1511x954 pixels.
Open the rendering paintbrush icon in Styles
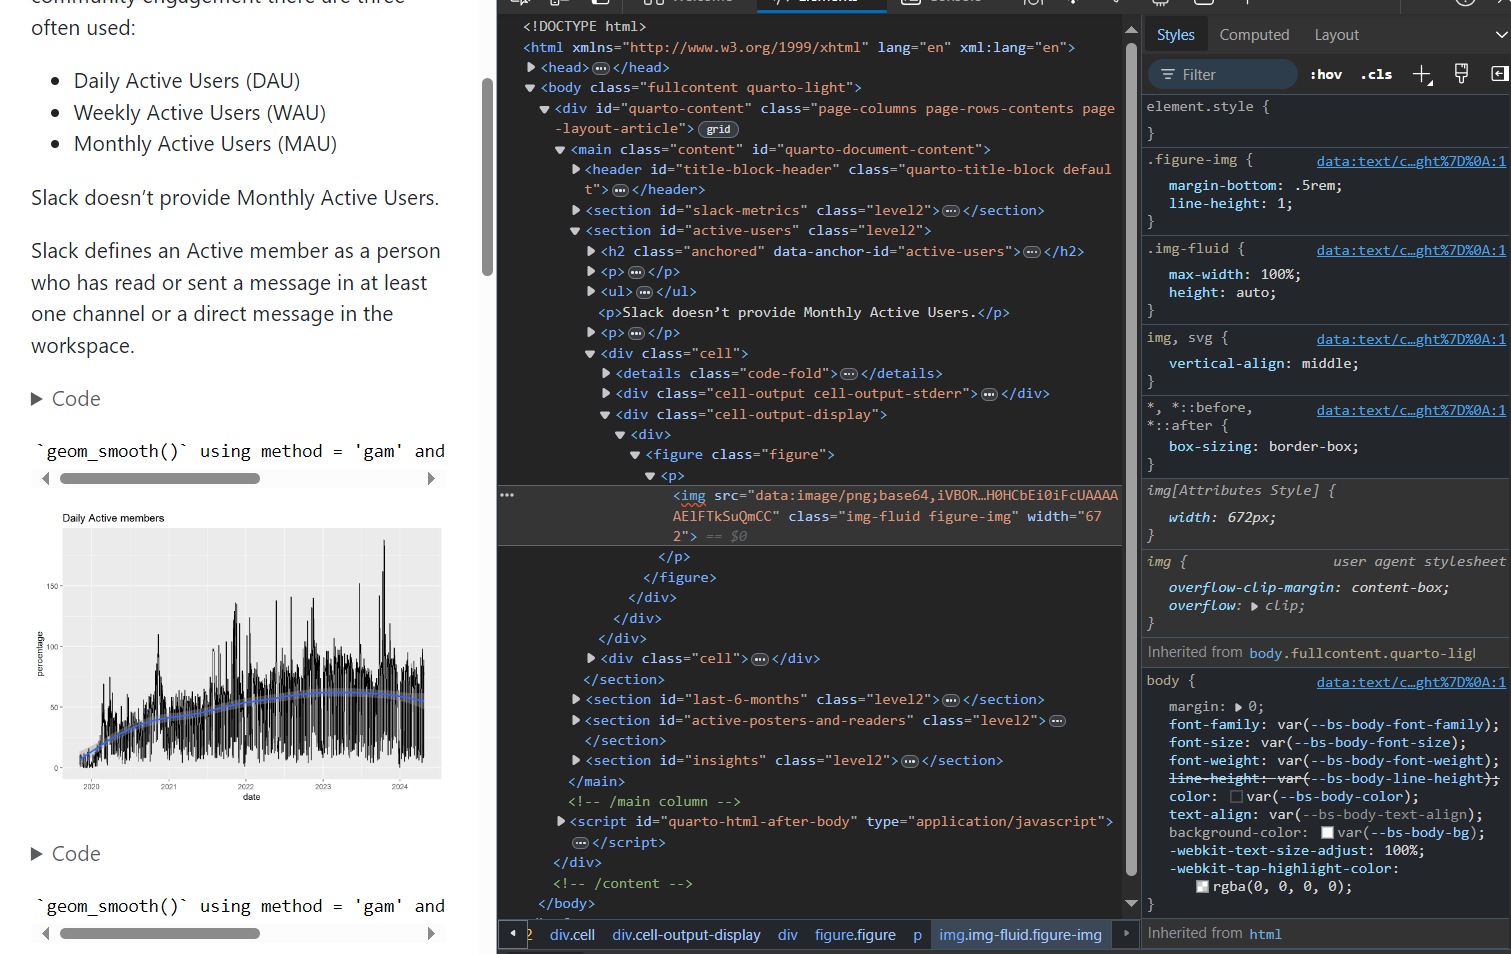coord(1461,74)
